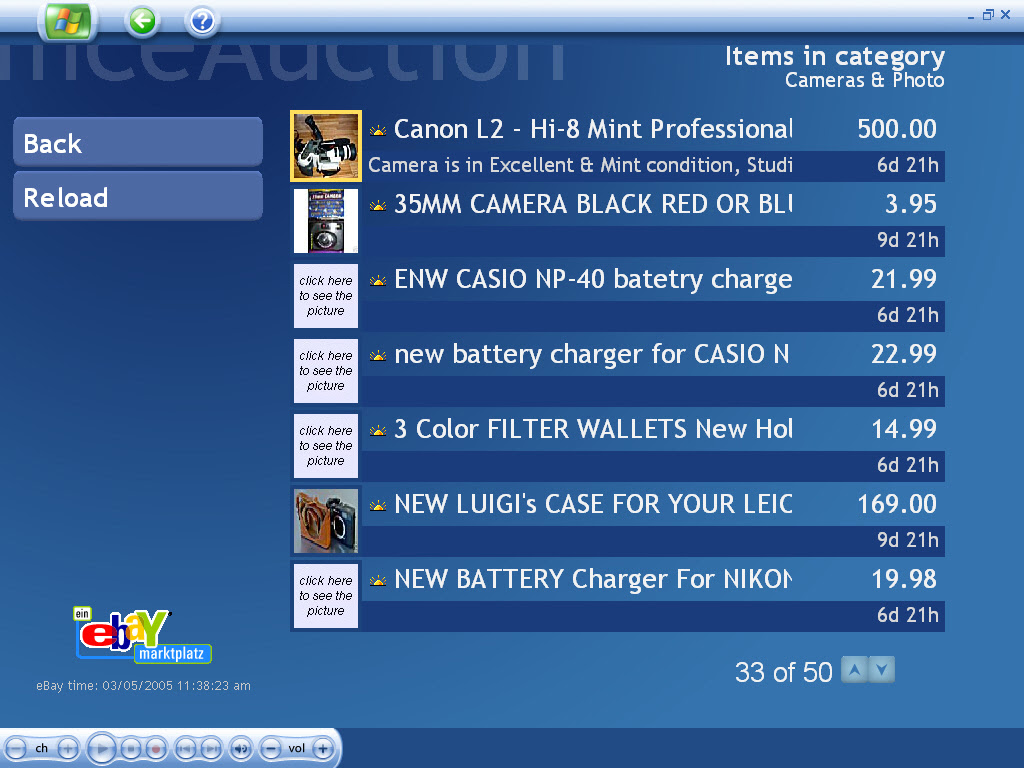Select the Canon L2 - Hi-8 Mint Professional listing
Viewport: 1024px width, 768px height.
593,129
